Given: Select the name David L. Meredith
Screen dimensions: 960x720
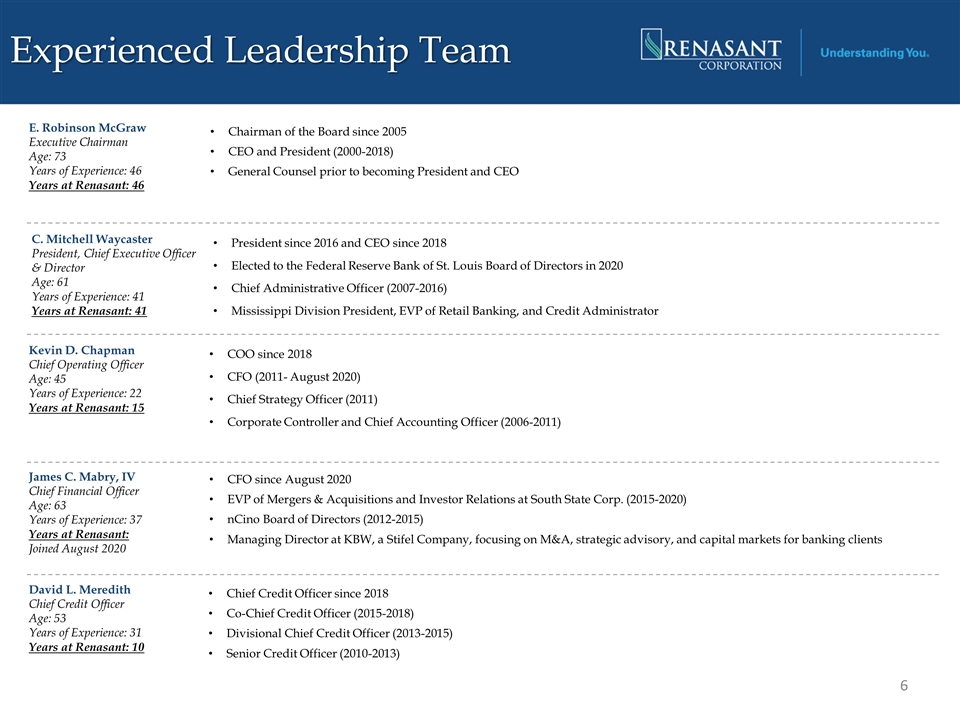Looking at the screenshot, I should coord(80,589).
